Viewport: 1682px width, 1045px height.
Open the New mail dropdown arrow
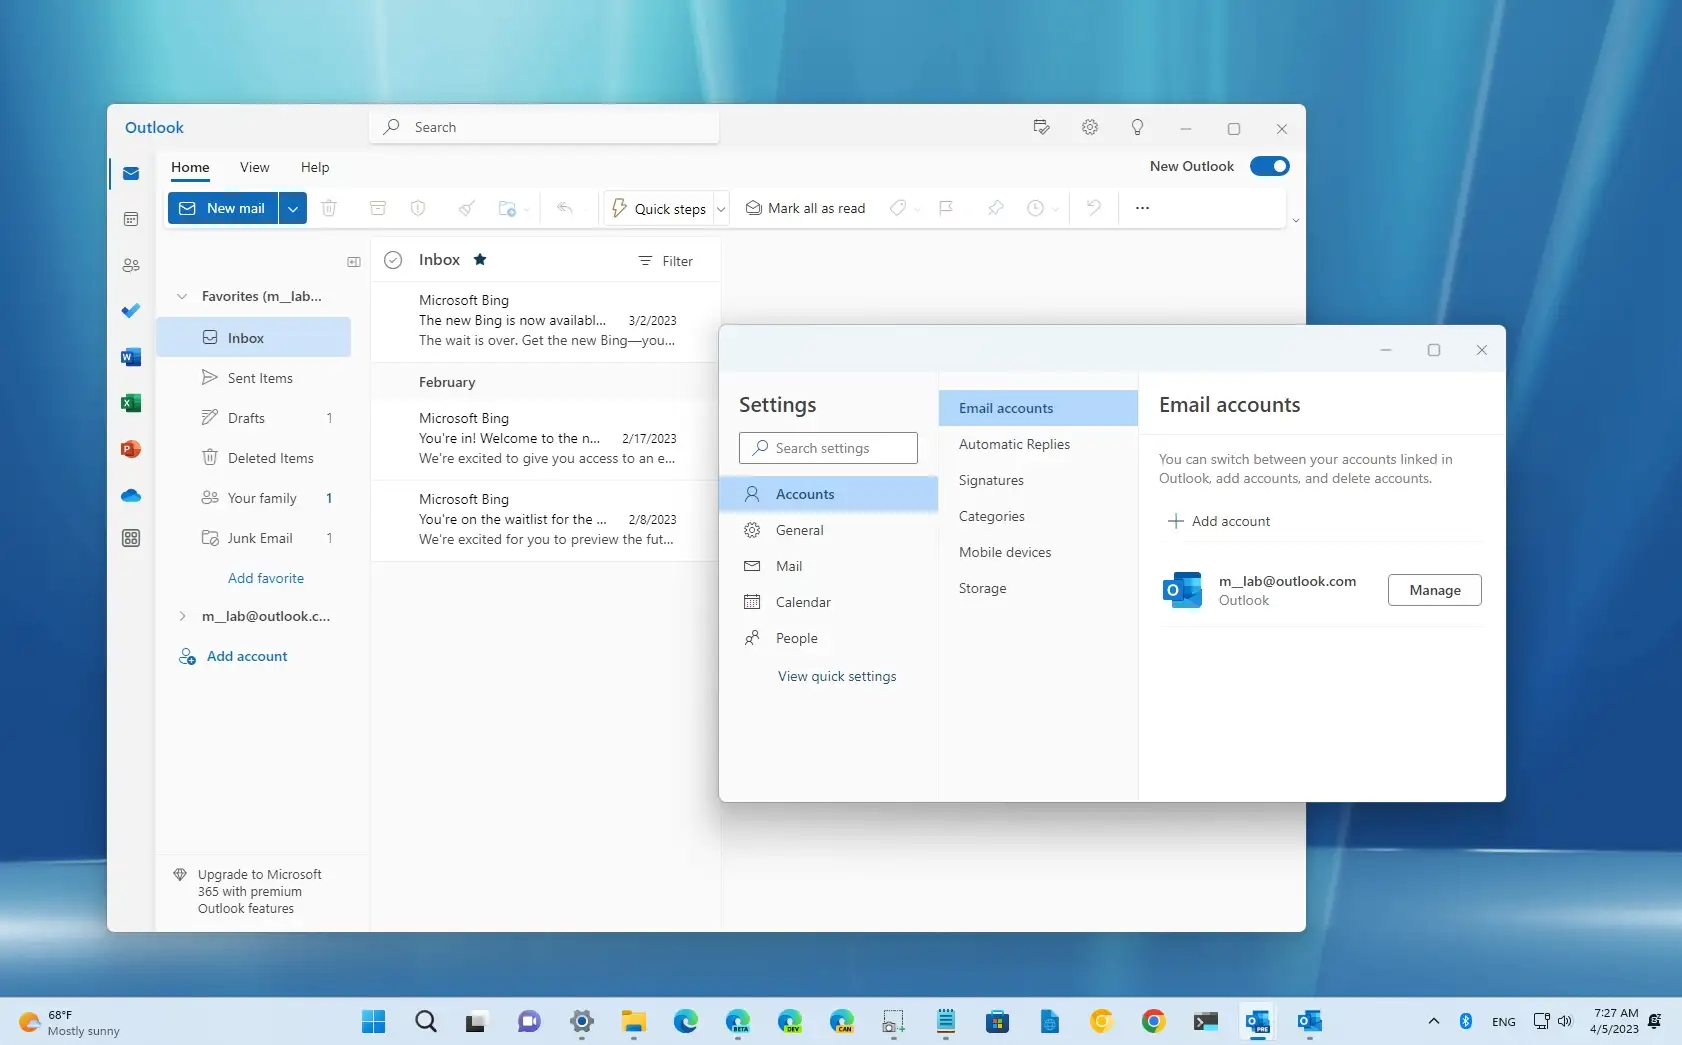[292, 208]
